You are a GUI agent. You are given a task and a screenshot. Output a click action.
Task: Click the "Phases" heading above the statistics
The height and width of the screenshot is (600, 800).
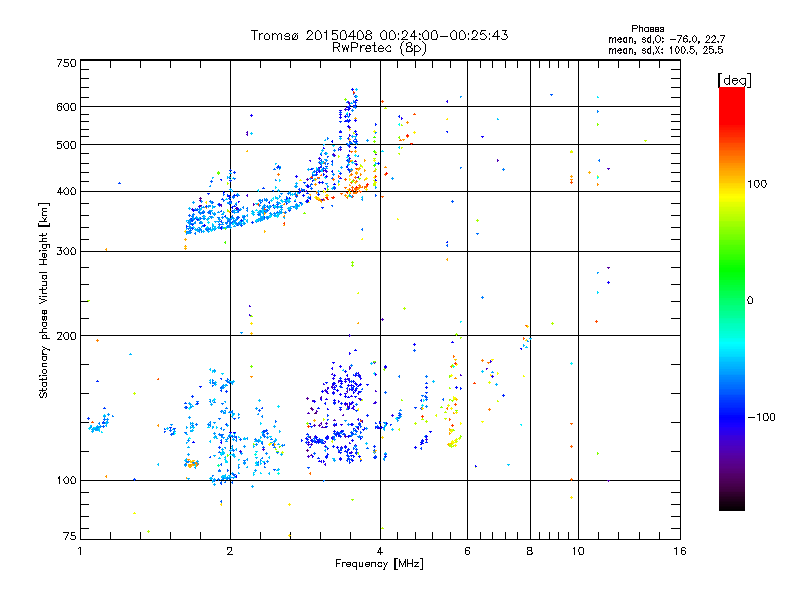click(647, 29)
